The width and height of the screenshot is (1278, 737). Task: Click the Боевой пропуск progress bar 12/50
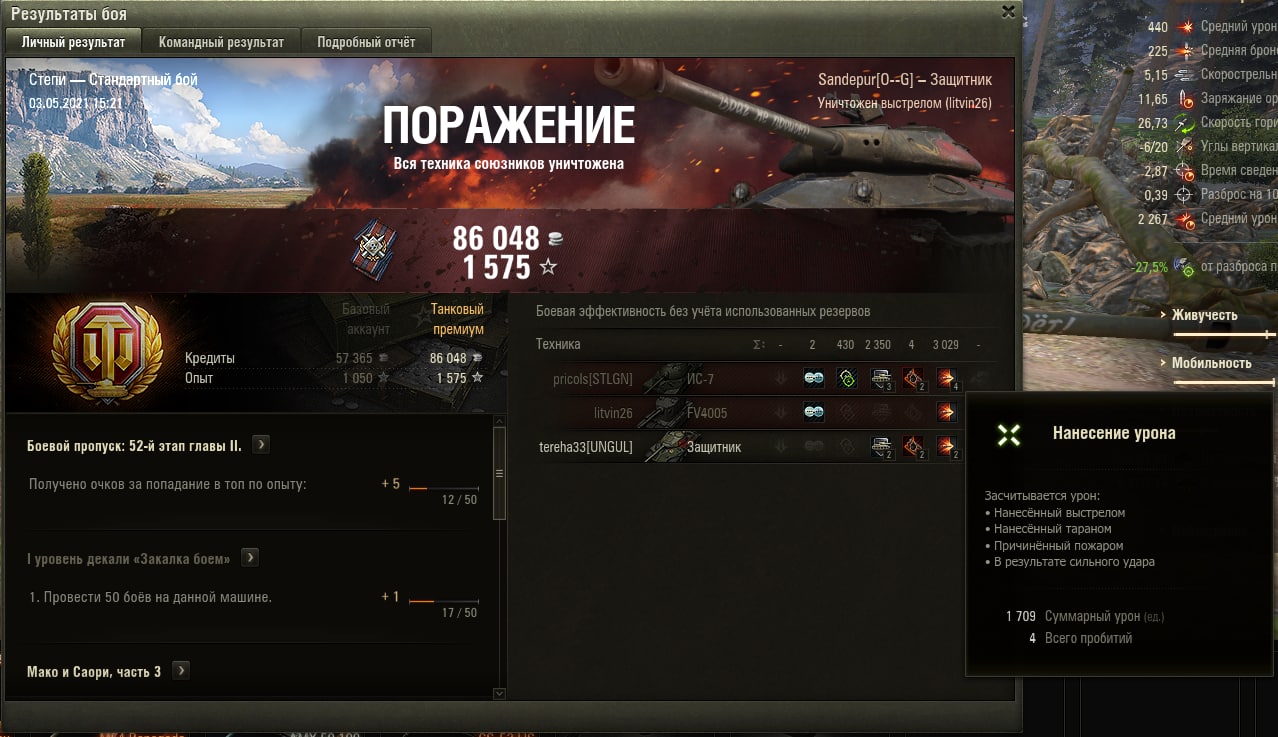point(443,488)
